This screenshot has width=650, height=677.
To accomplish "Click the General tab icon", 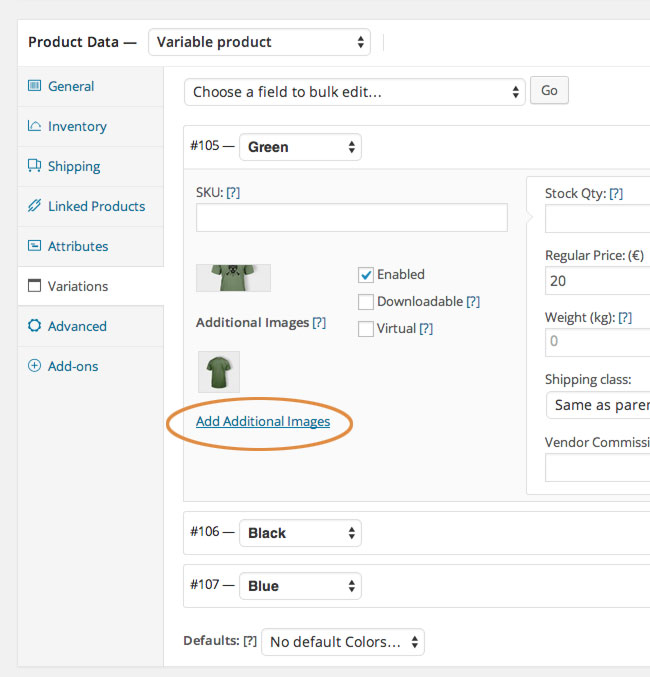I will pyautogui.click(x=35, y=86).
